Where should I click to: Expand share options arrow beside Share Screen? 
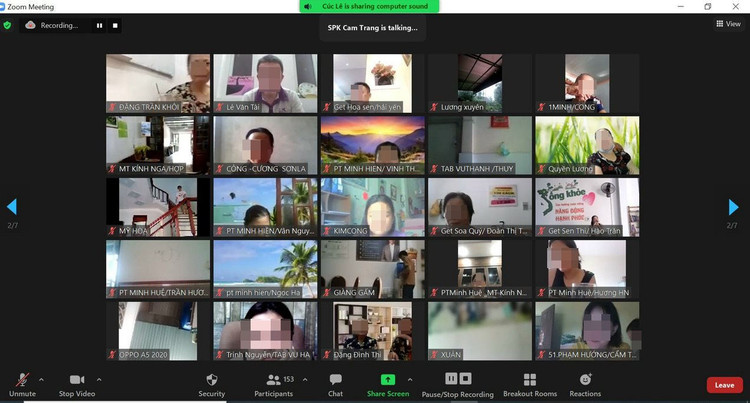(x=410, y=380)
